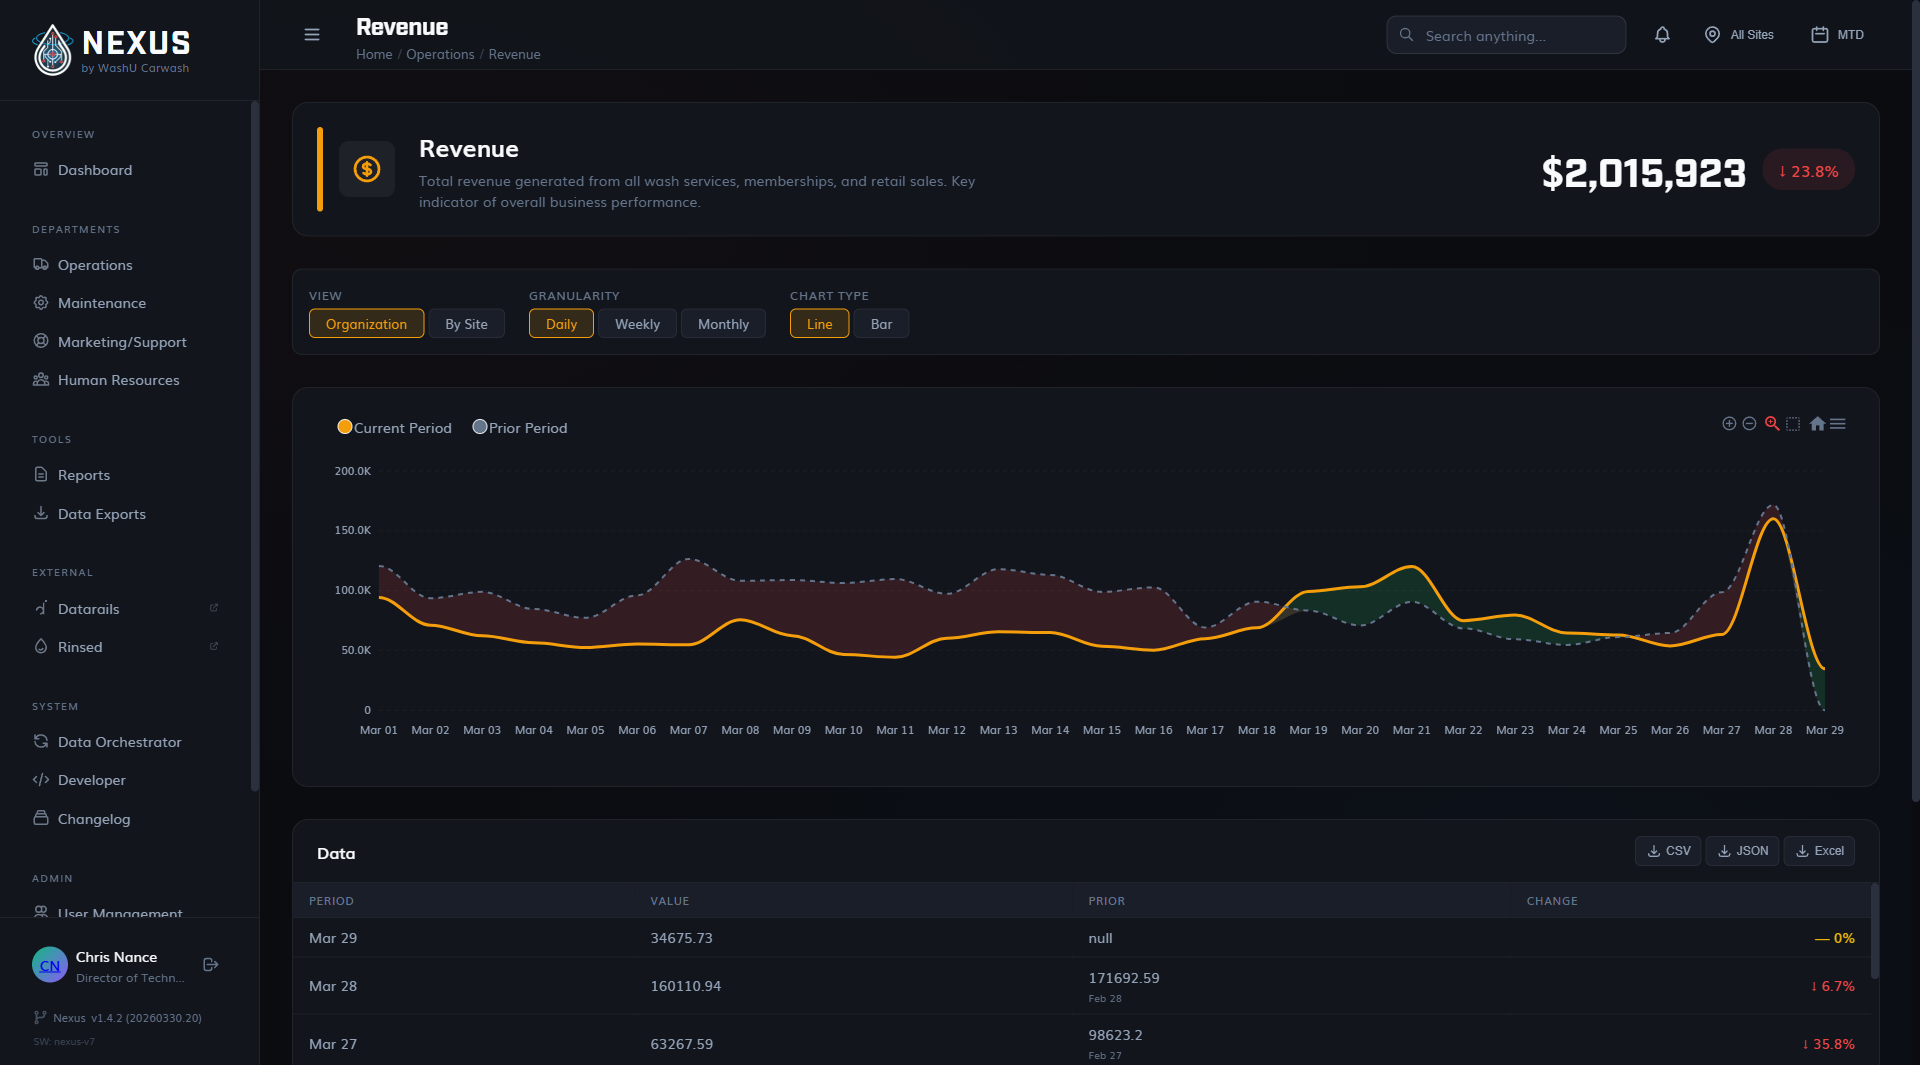Click the Data Exports download icon
1920x1065 pixels.
41,514
